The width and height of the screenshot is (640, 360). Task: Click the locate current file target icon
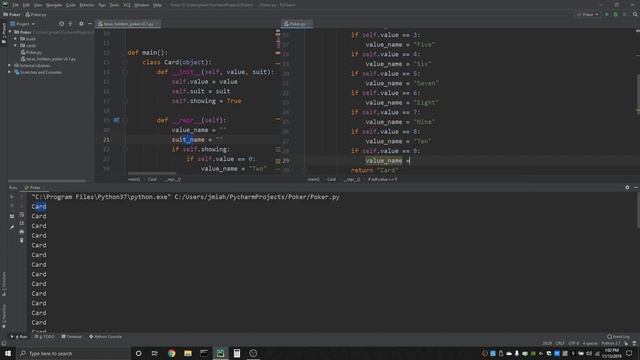pyautogui.click(x=61, y=24)
